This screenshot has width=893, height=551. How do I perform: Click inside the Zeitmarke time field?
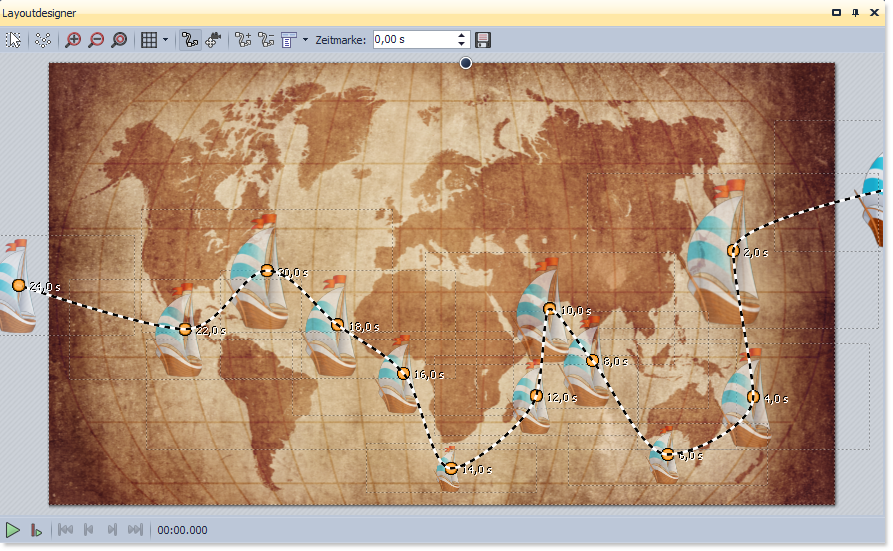tap(413, 40)
